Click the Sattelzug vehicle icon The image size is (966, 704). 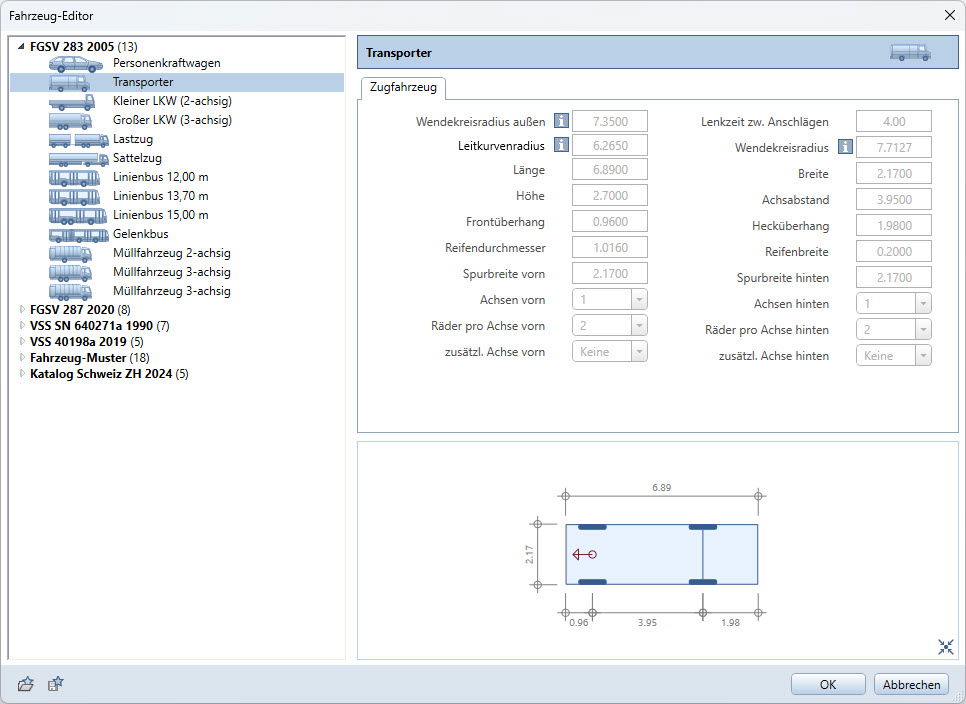coord(79,159)
